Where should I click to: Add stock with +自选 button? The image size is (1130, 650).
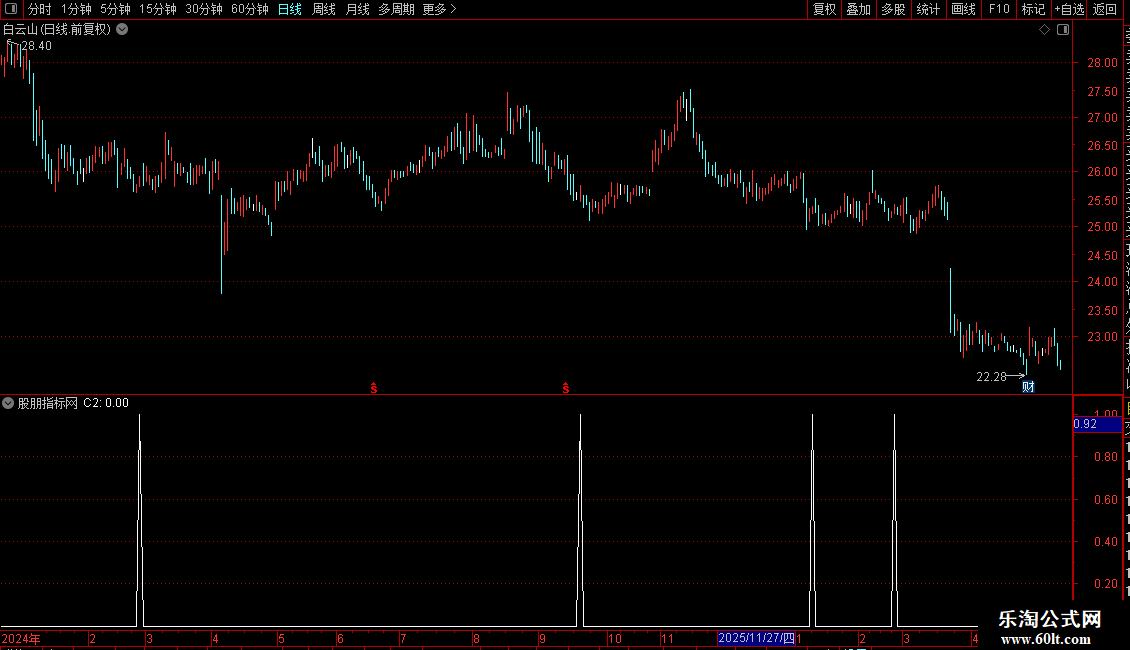1069,9
